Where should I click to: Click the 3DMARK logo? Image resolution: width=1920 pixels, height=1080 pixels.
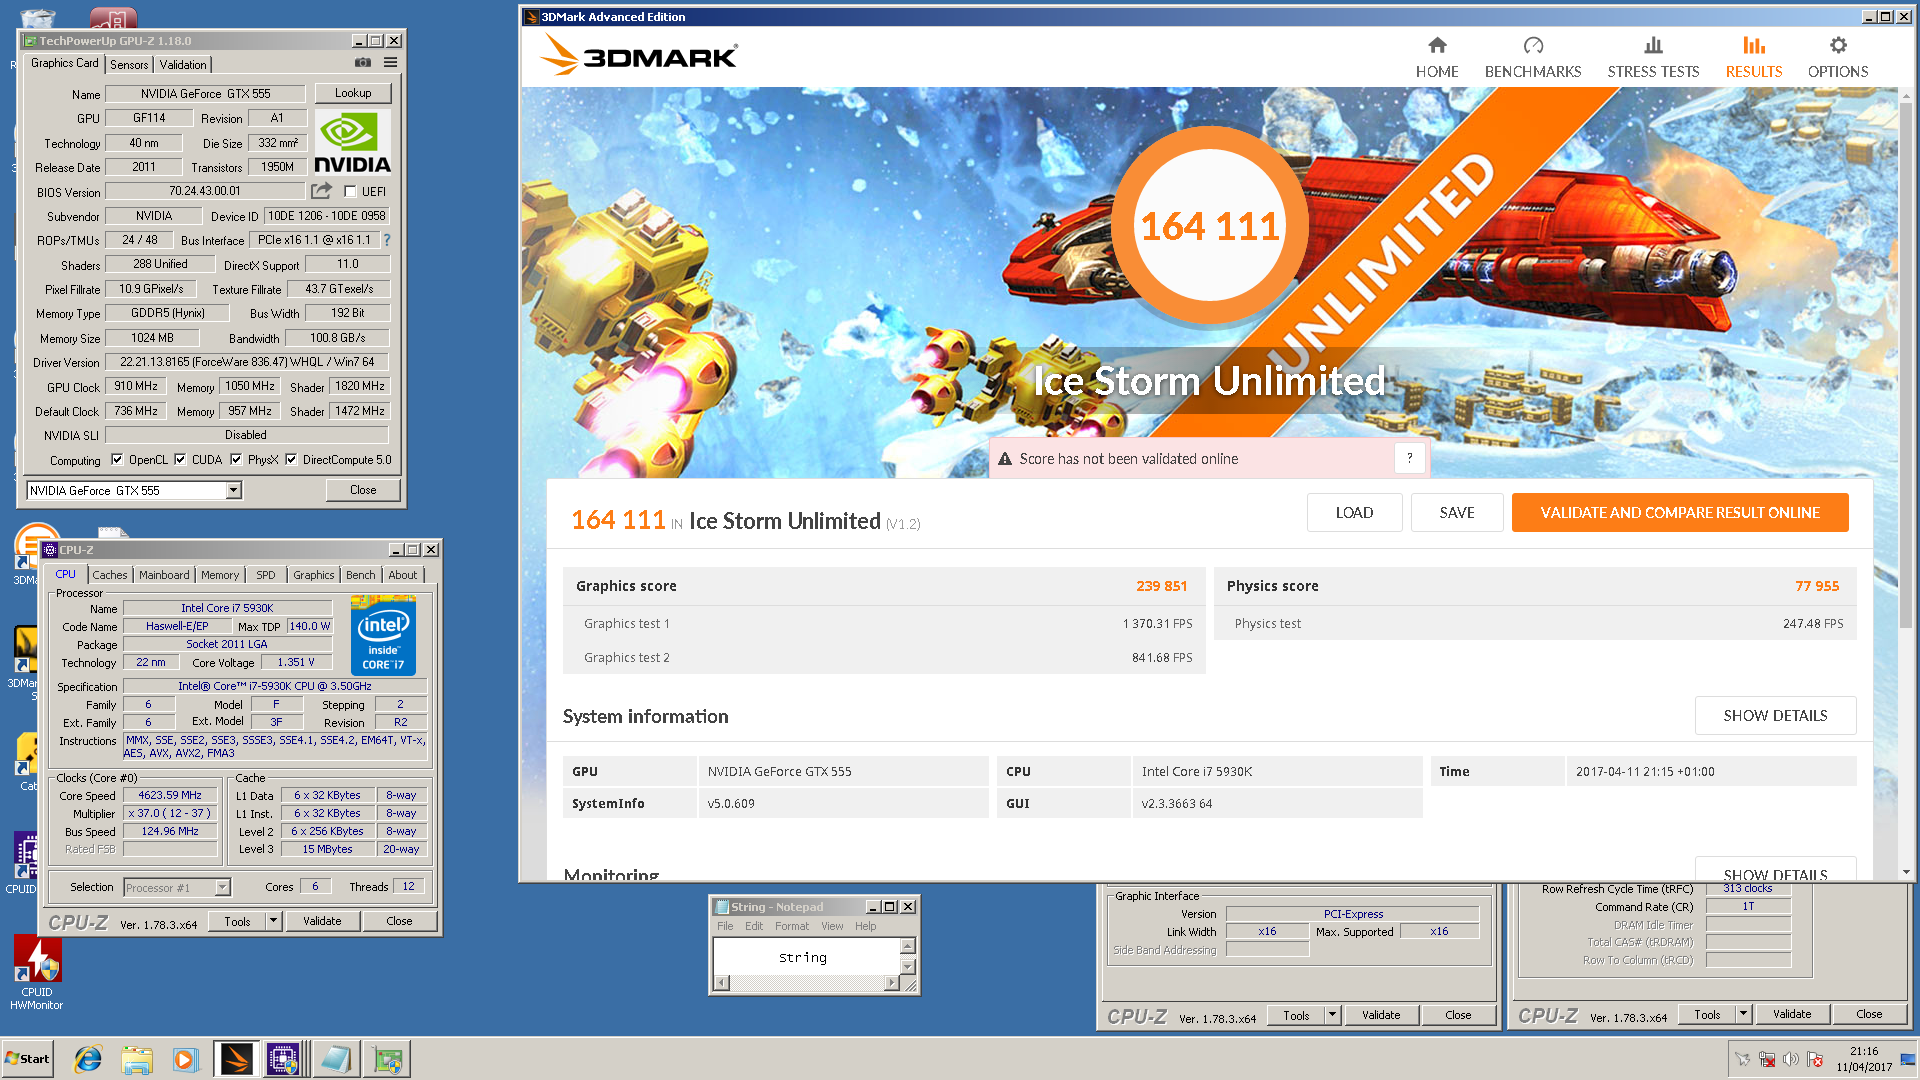[x=639, y=55]
